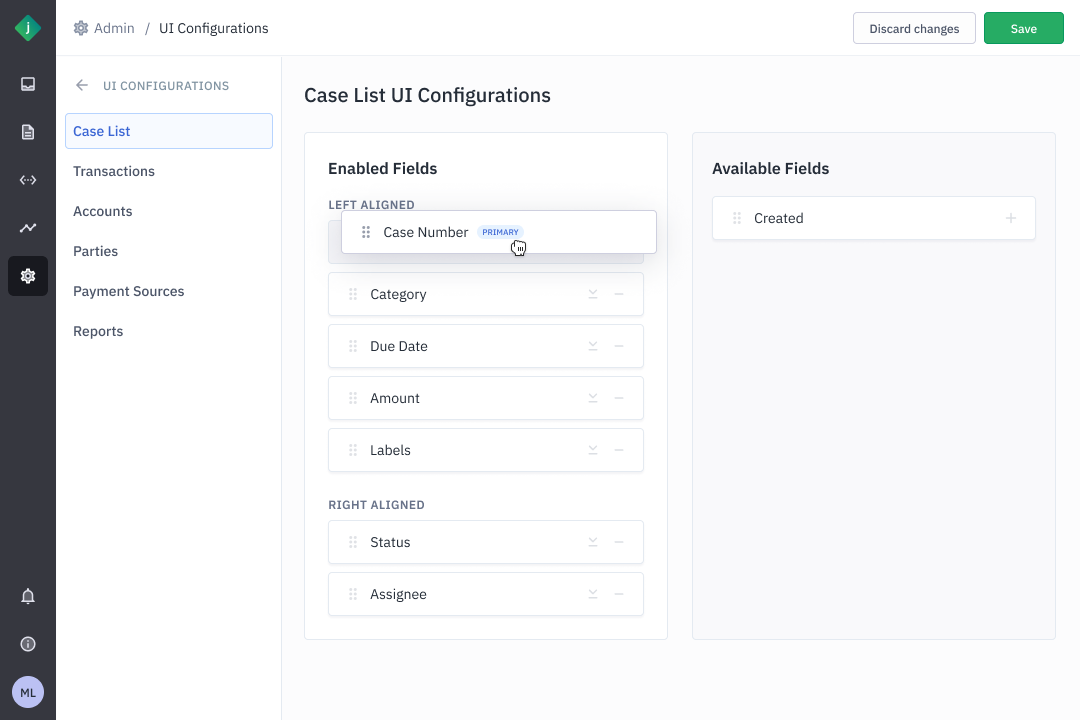Select Payment Sources in the side menu
1080x720 pixels.
point(129,291)
